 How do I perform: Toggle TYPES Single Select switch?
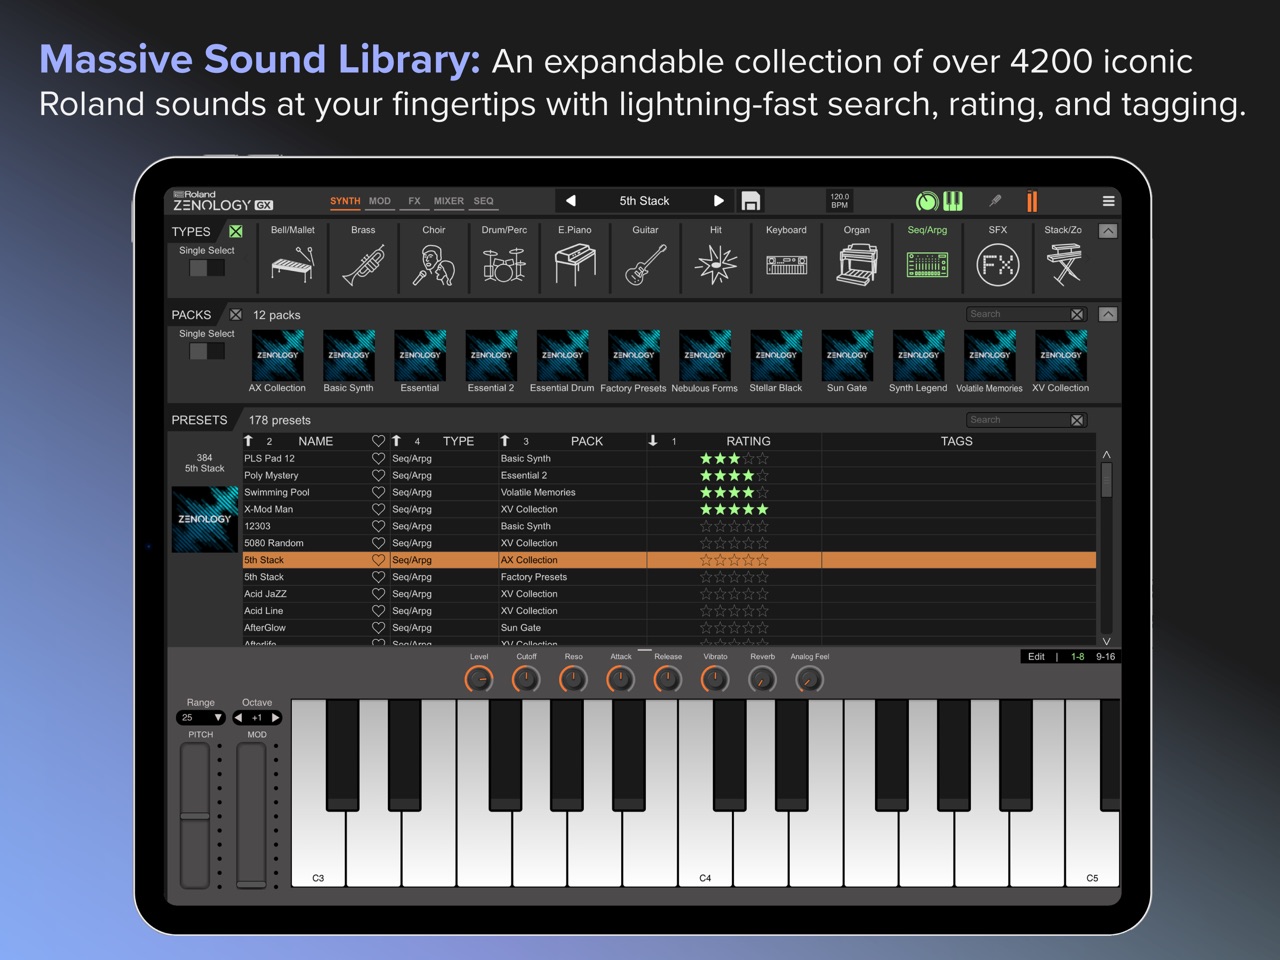pos(207,268)
